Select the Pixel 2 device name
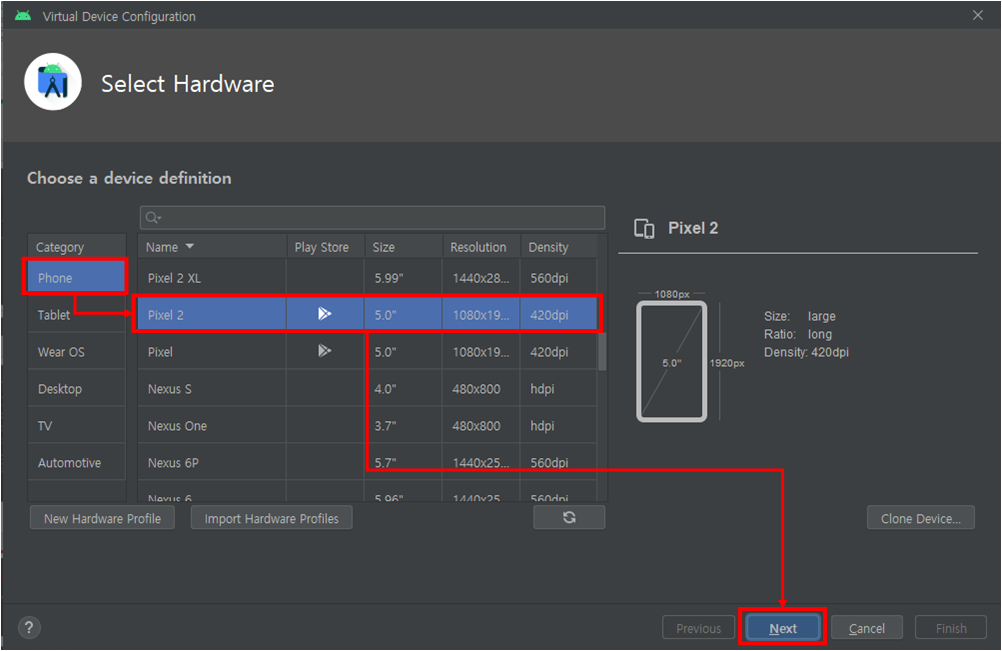 (x=166, y=315)
